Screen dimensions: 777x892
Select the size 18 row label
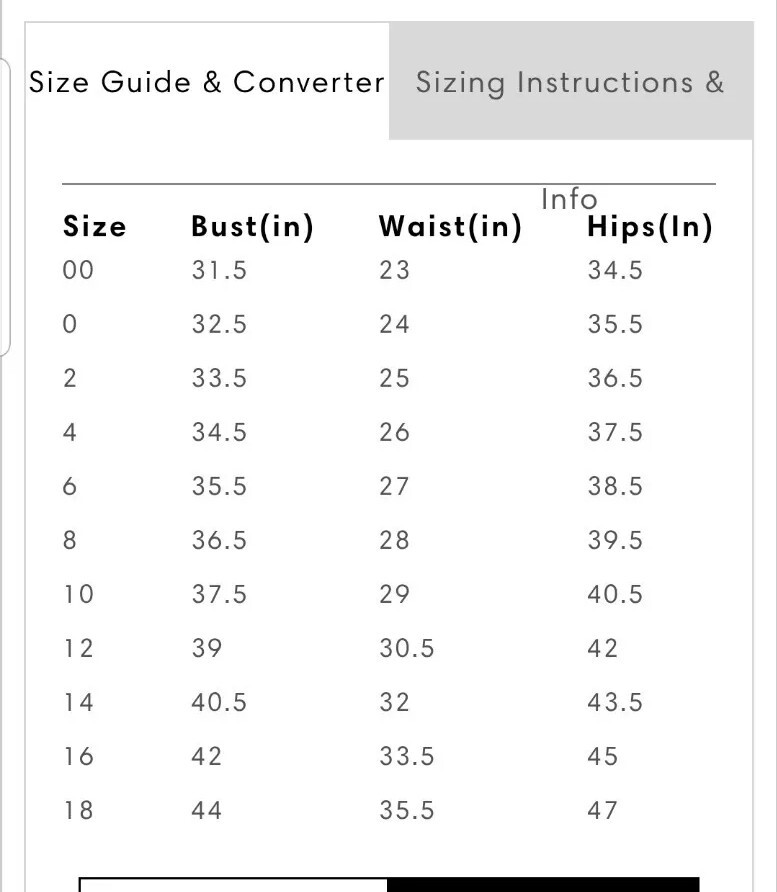tap(78, 810)
